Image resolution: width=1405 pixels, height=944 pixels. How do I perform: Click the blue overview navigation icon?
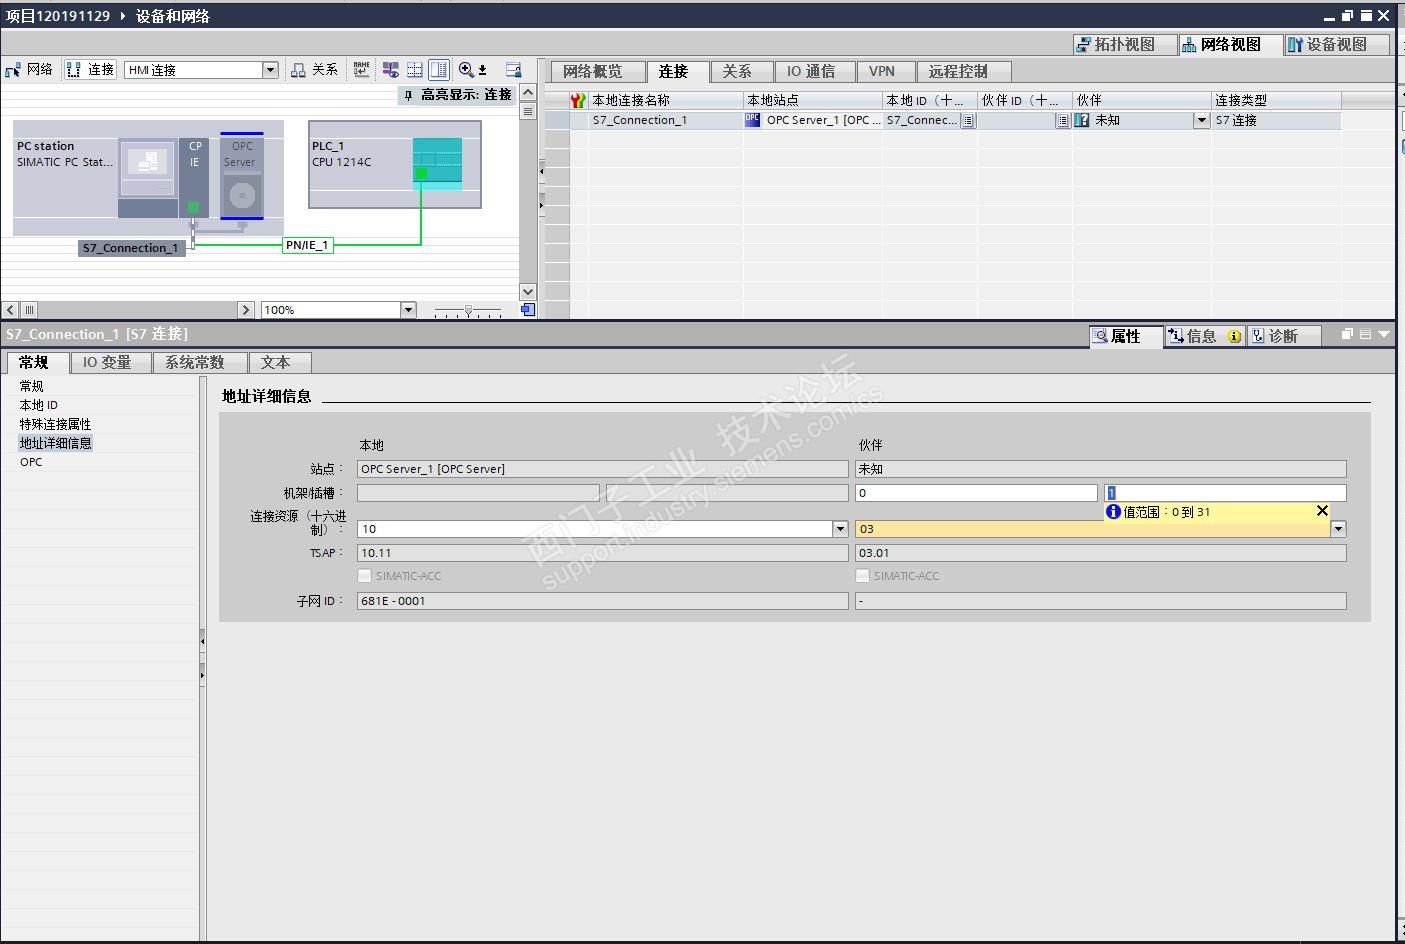(x=528, y=310)
